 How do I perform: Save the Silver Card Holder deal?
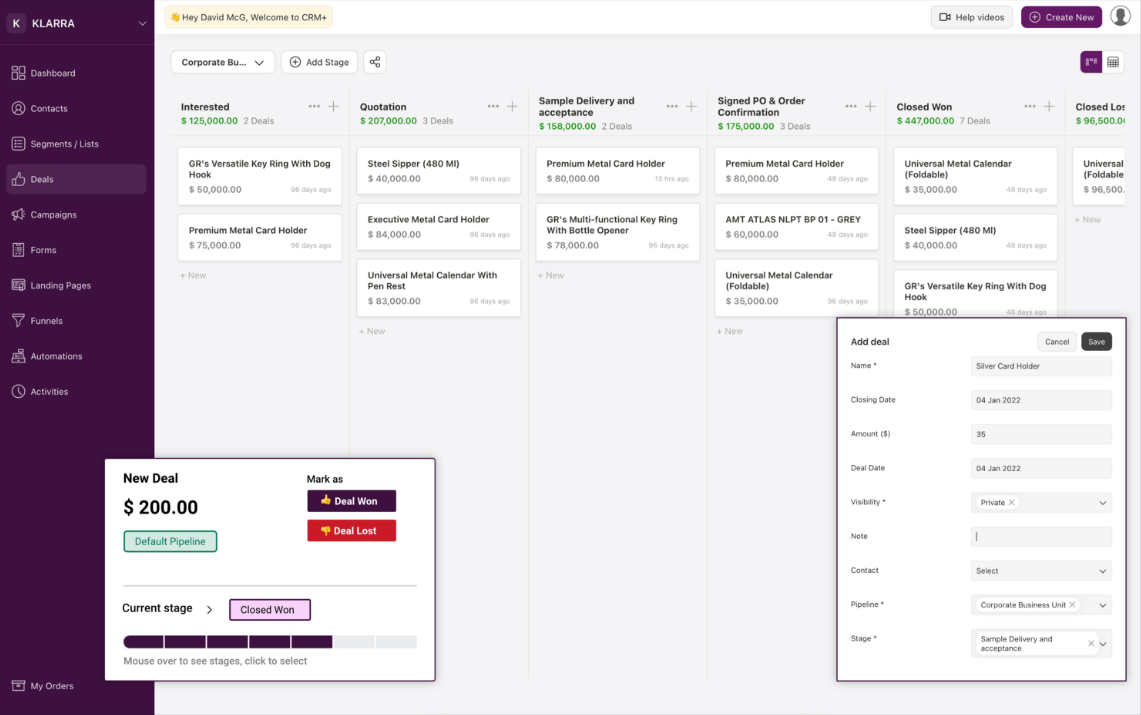click(x=1096, y=341)
